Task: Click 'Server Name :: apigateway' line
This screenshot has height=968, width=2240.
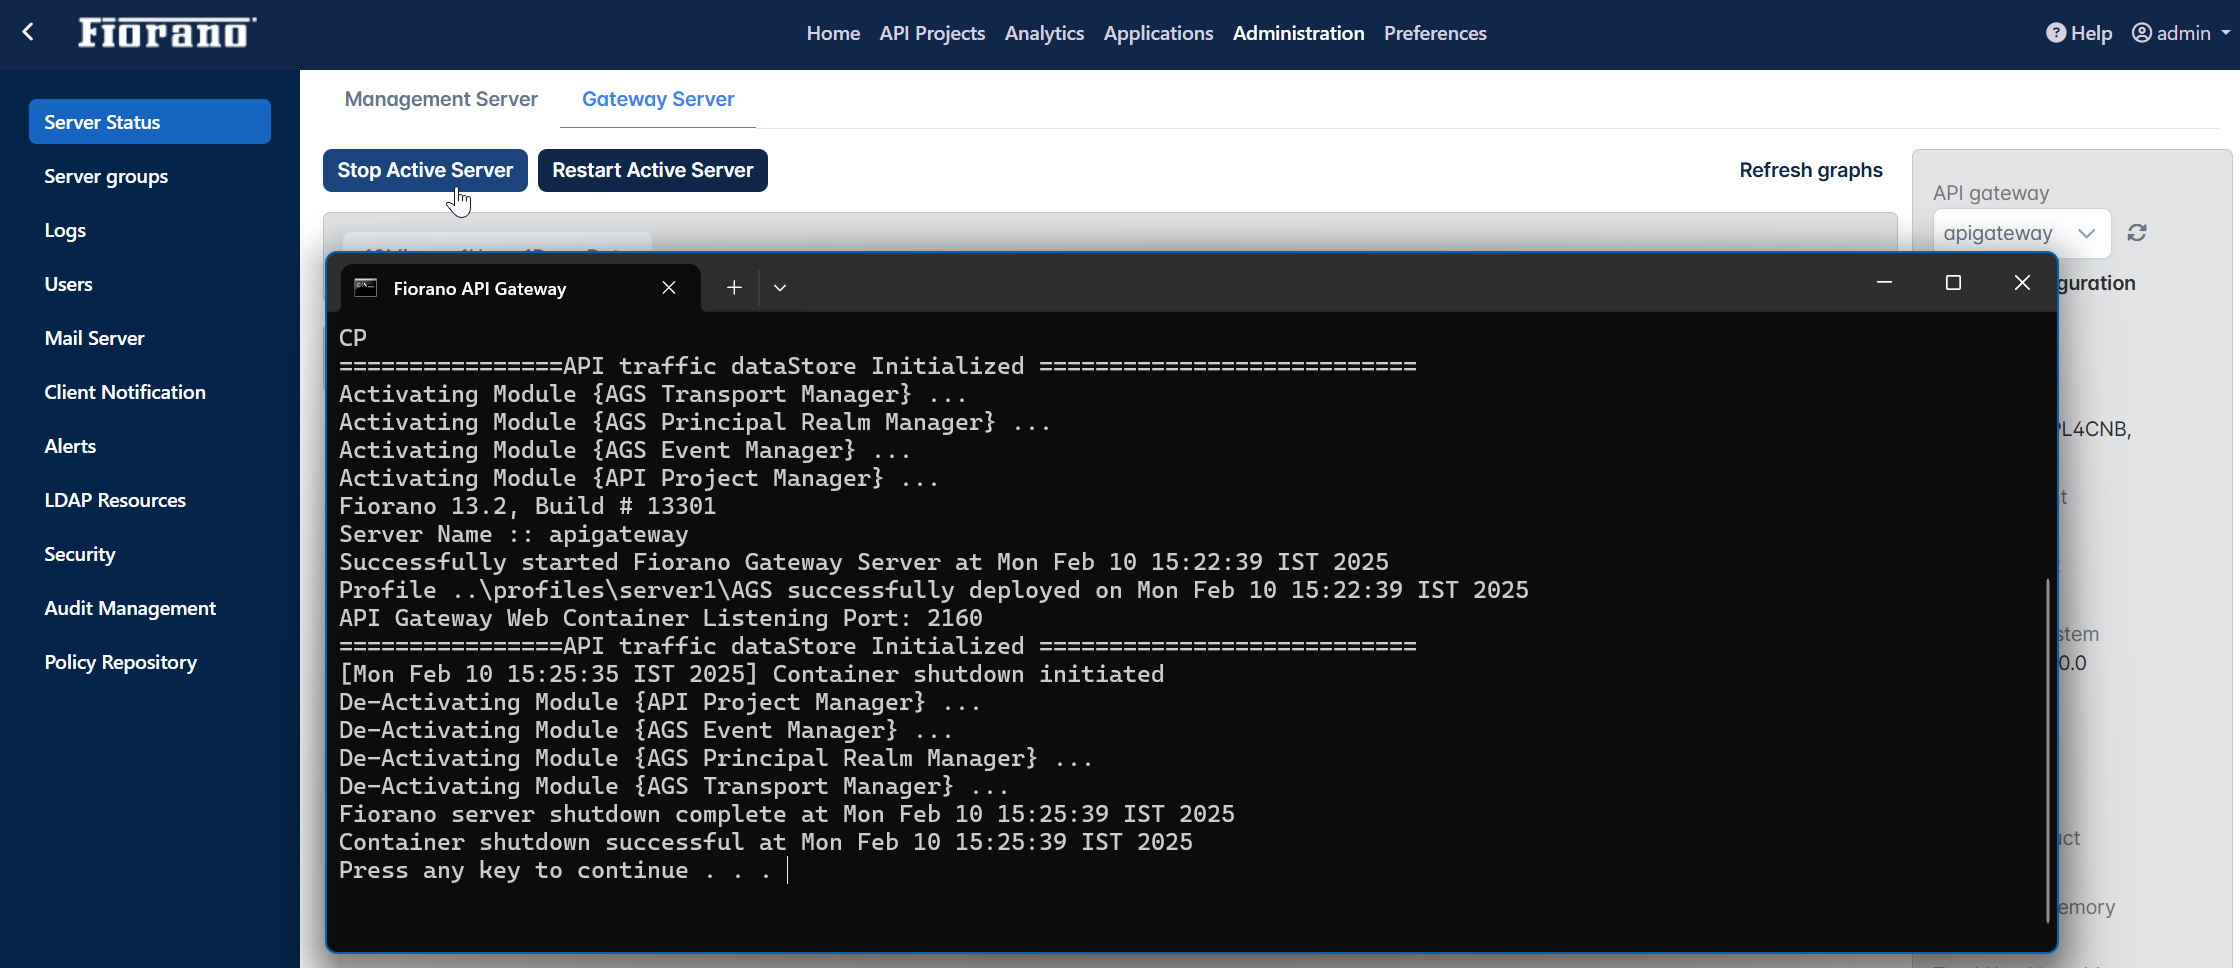Action: pos(514,534)
